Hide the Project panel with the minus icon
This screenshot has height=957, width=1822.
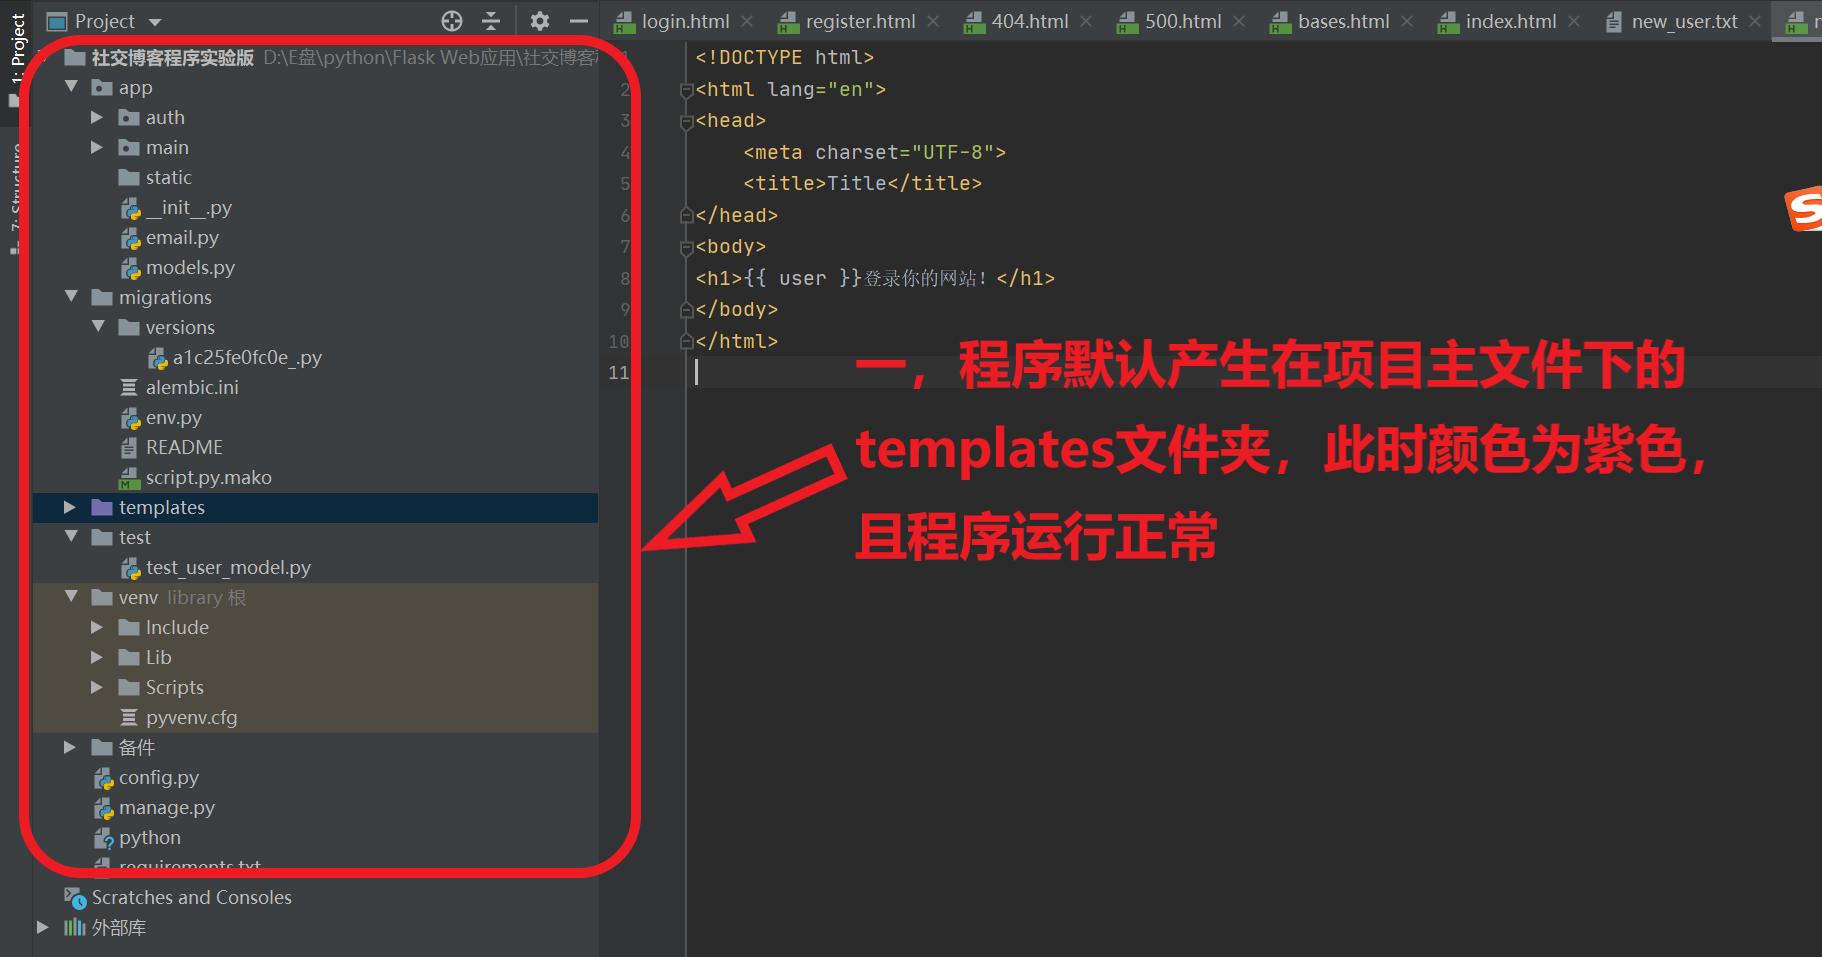point(577,20)
